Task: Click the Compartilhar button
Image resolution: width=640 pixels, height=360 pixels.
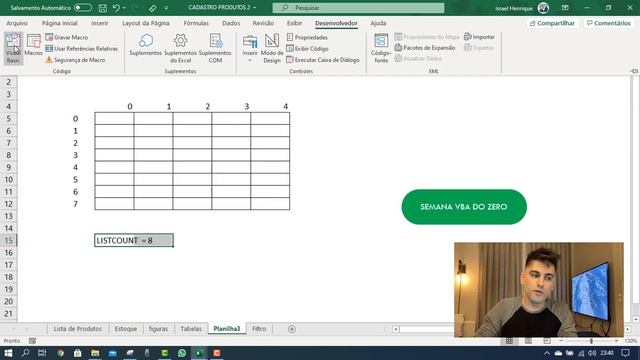Action: click(552, 23)
